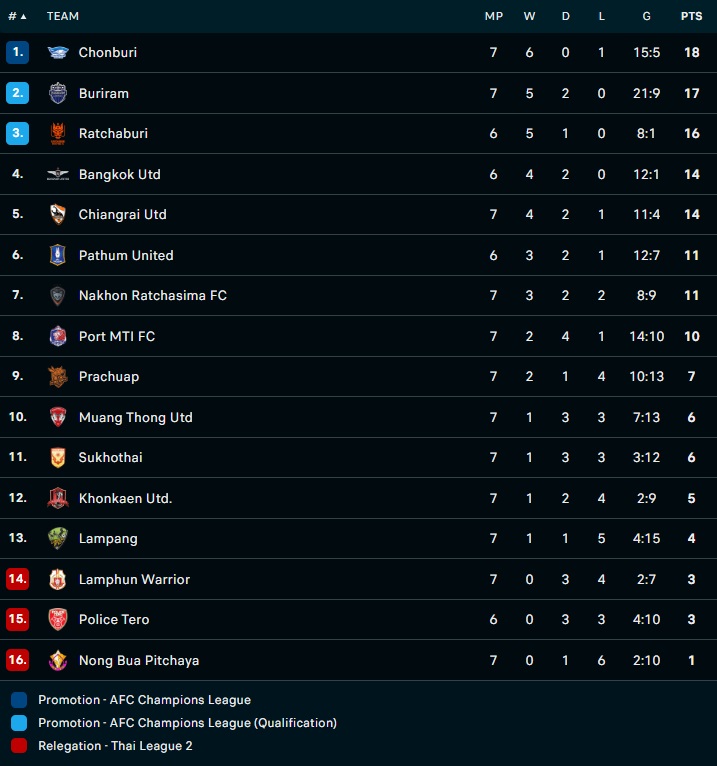Click the Nong Bua Pitchaya logo
The width and height of the screenshot is (717, 766).
[58, 660]
